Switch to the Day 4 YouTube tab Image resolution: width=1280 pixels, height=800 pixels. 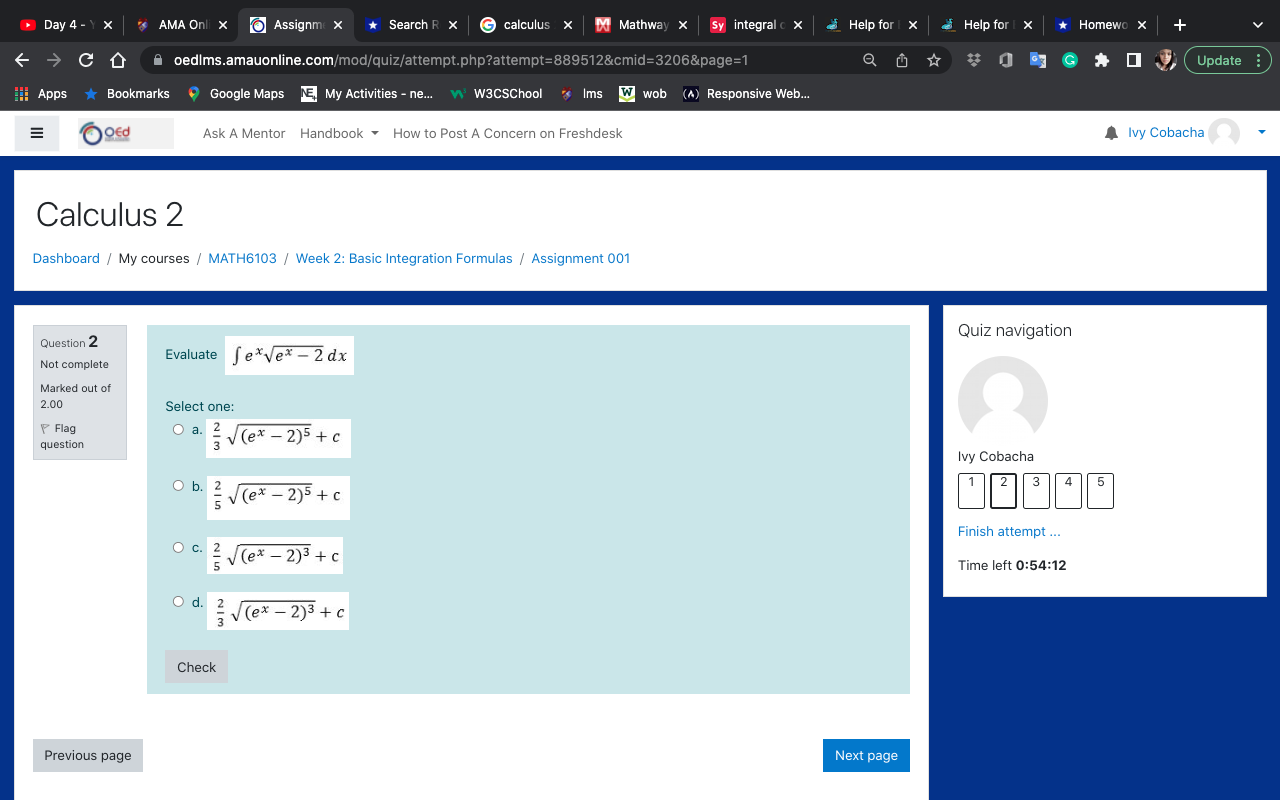pyautogui.click(x=65, y=25)
